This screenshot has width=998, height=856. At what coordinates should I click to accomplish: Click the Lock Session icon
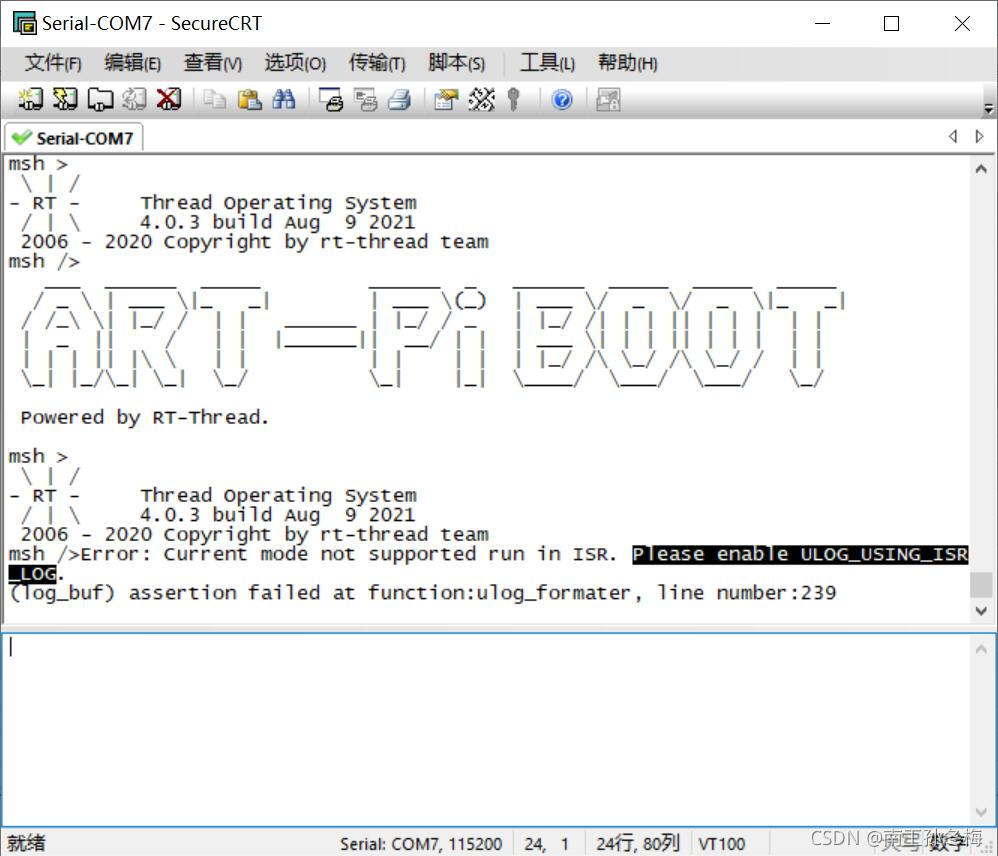click(608, 99)
